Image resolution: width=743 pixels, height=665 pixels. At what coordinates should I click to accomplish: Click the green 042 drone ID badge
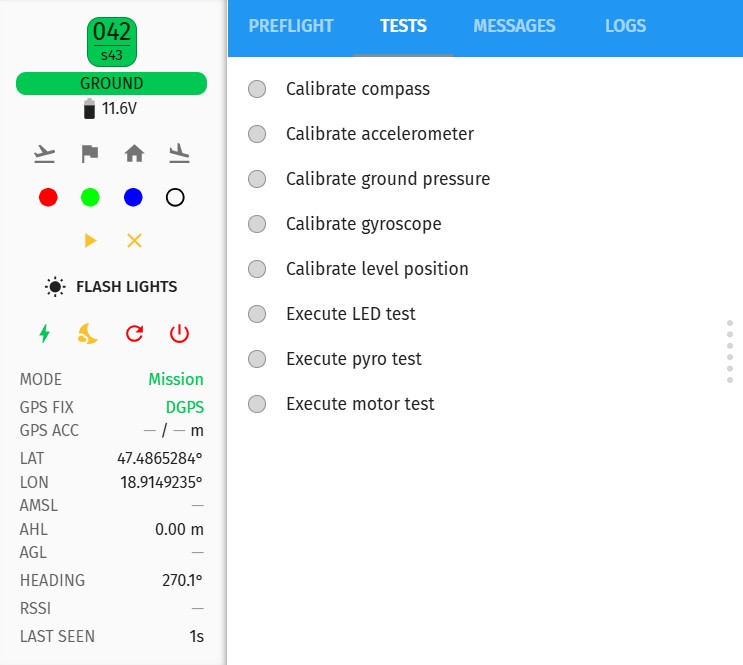[x=112, y=42]
